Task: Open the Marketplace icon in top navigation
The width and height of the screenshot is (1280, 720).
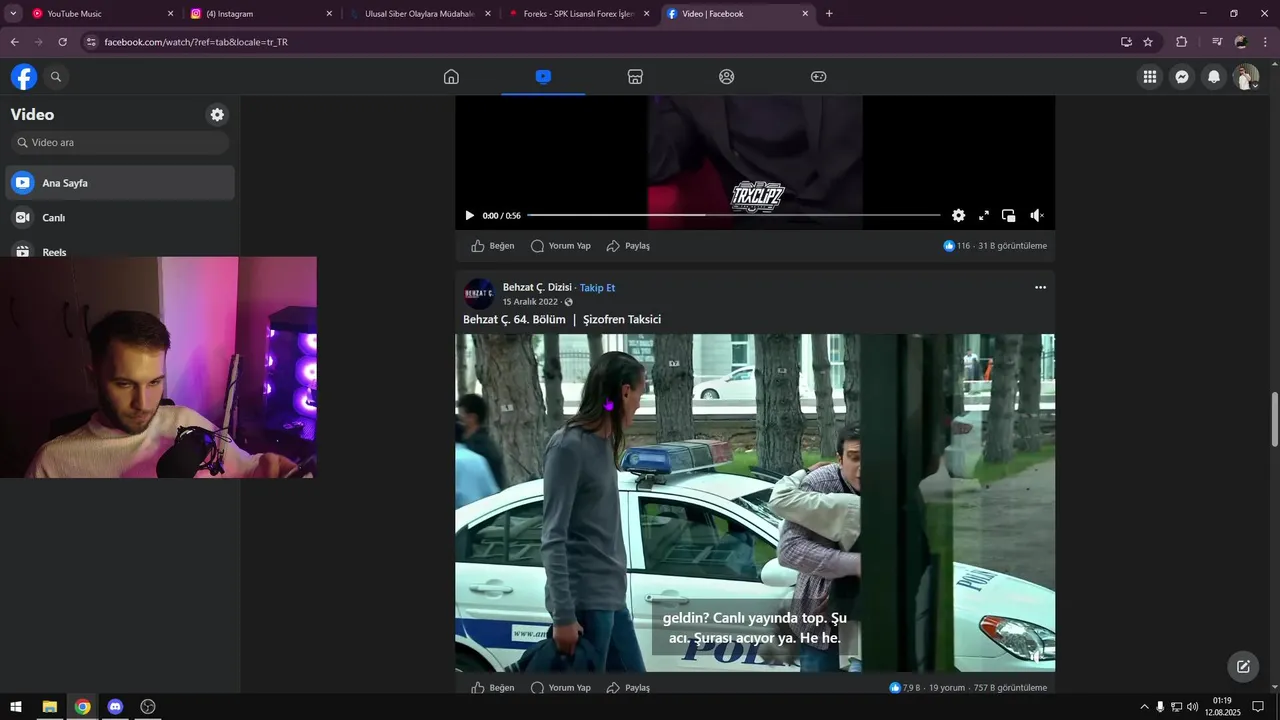Action: point(635,77)
